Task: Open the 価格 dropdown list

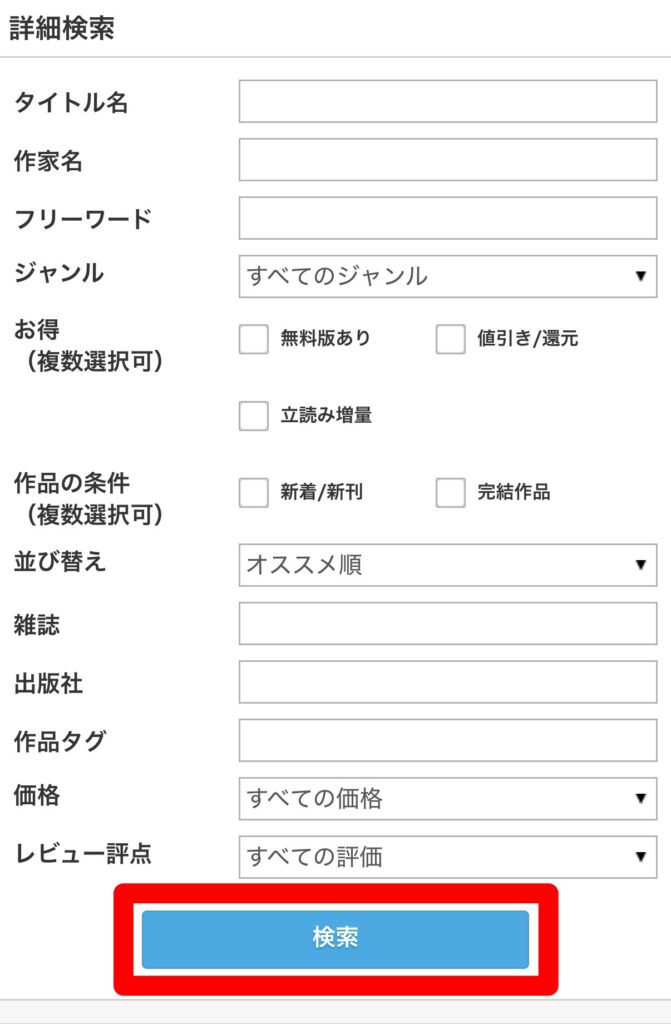Action: (x=447, y=798)
